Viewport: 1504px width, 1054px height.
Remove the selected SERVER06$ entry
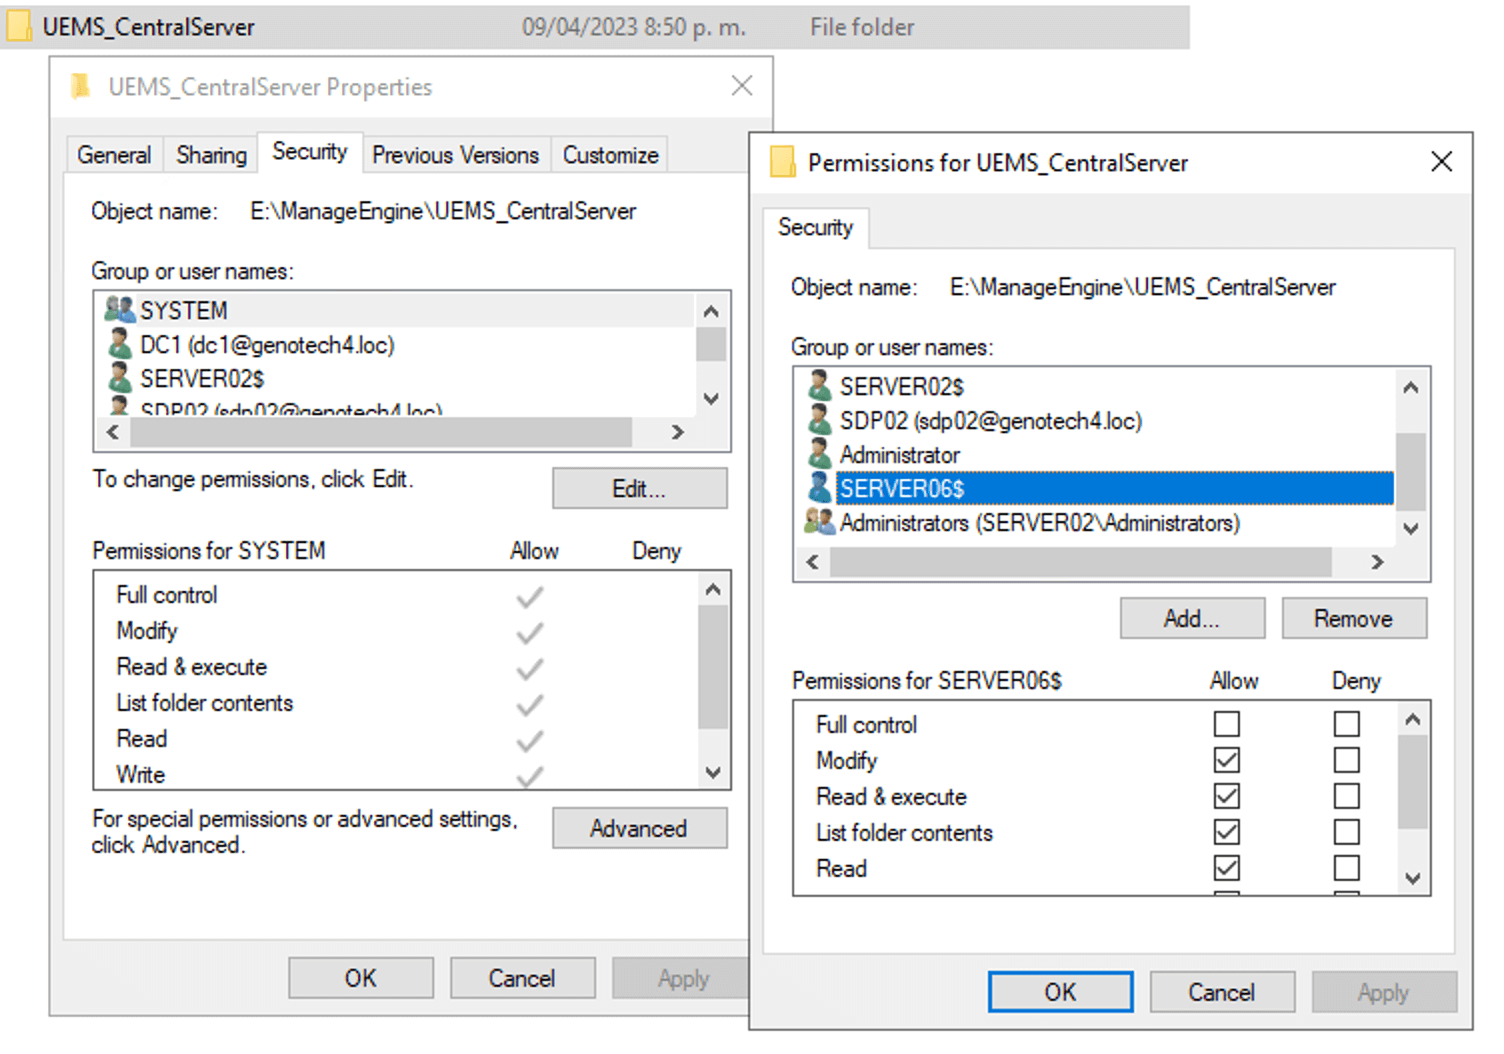(x=1354, y=618)
